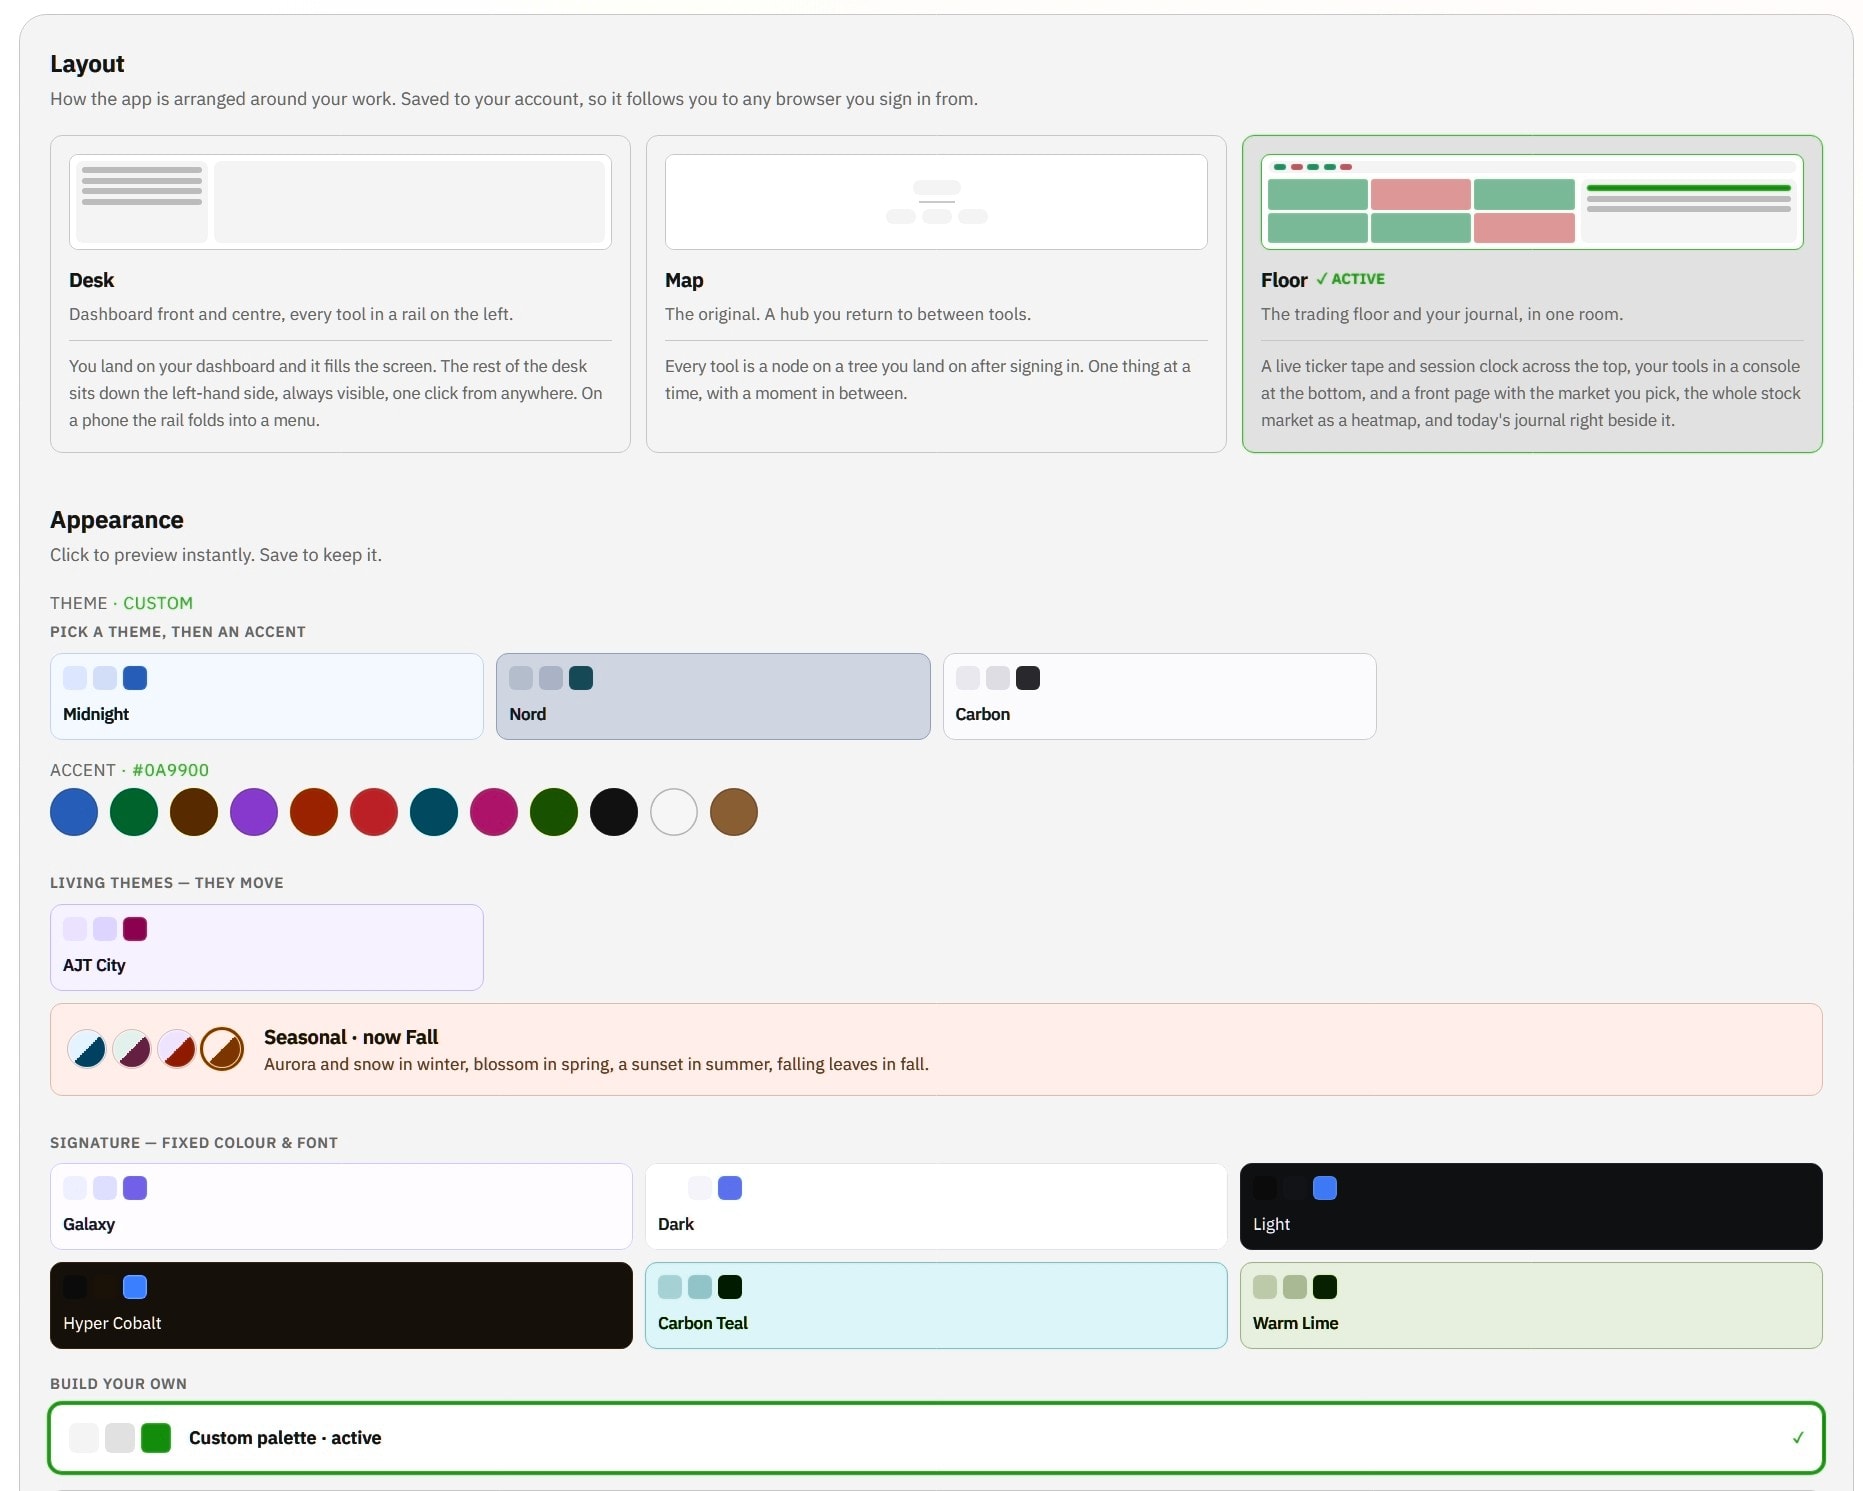This screenshot has width=1863, height=1491.
Task: Choose the tan brown accent swatch
Action: point(734,812)
